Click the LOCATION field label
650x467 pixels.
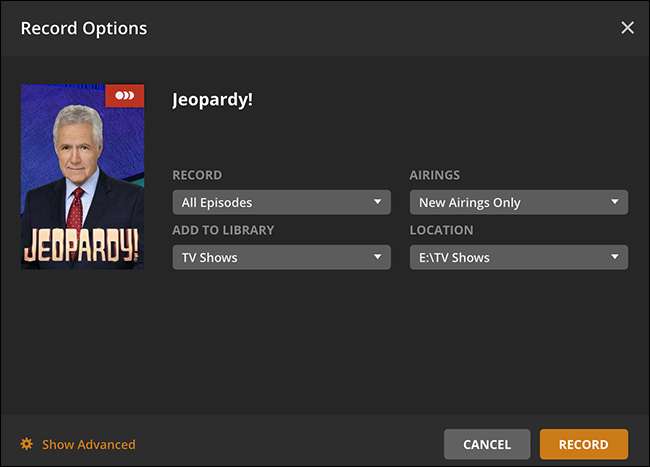click(x=441, y=230)
